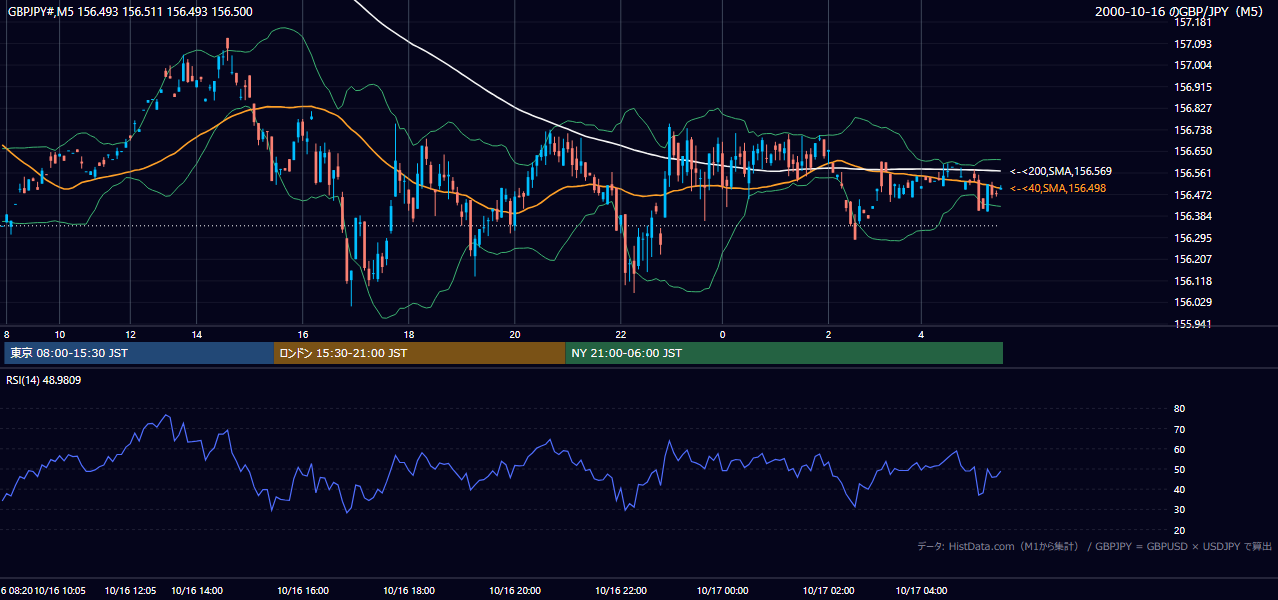Image resolution: width=1278 pixels, height=600 pixels.
Task: Click RSI scale value 60
Action: pyautogui.click(x=1179, y=449)
